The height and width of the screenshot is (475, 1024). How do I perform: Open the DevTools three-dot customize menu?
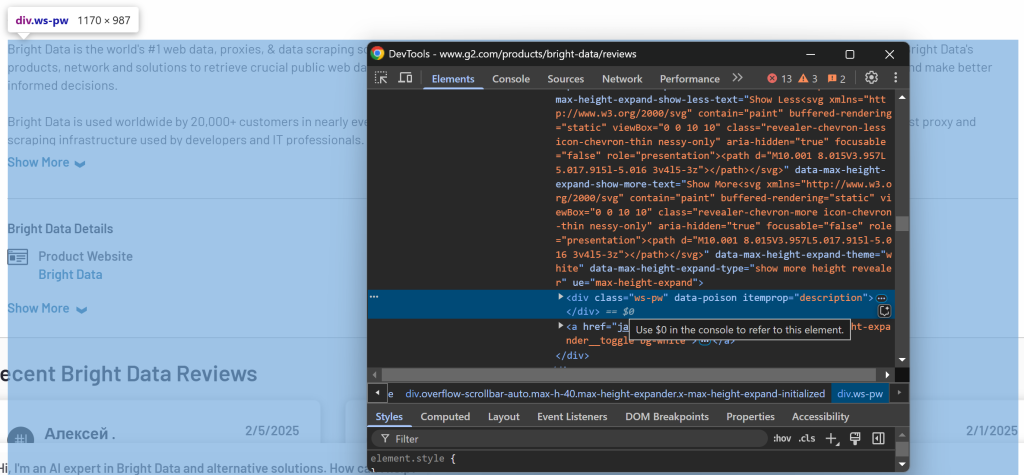pyautogui.click(x=893, y=78)
